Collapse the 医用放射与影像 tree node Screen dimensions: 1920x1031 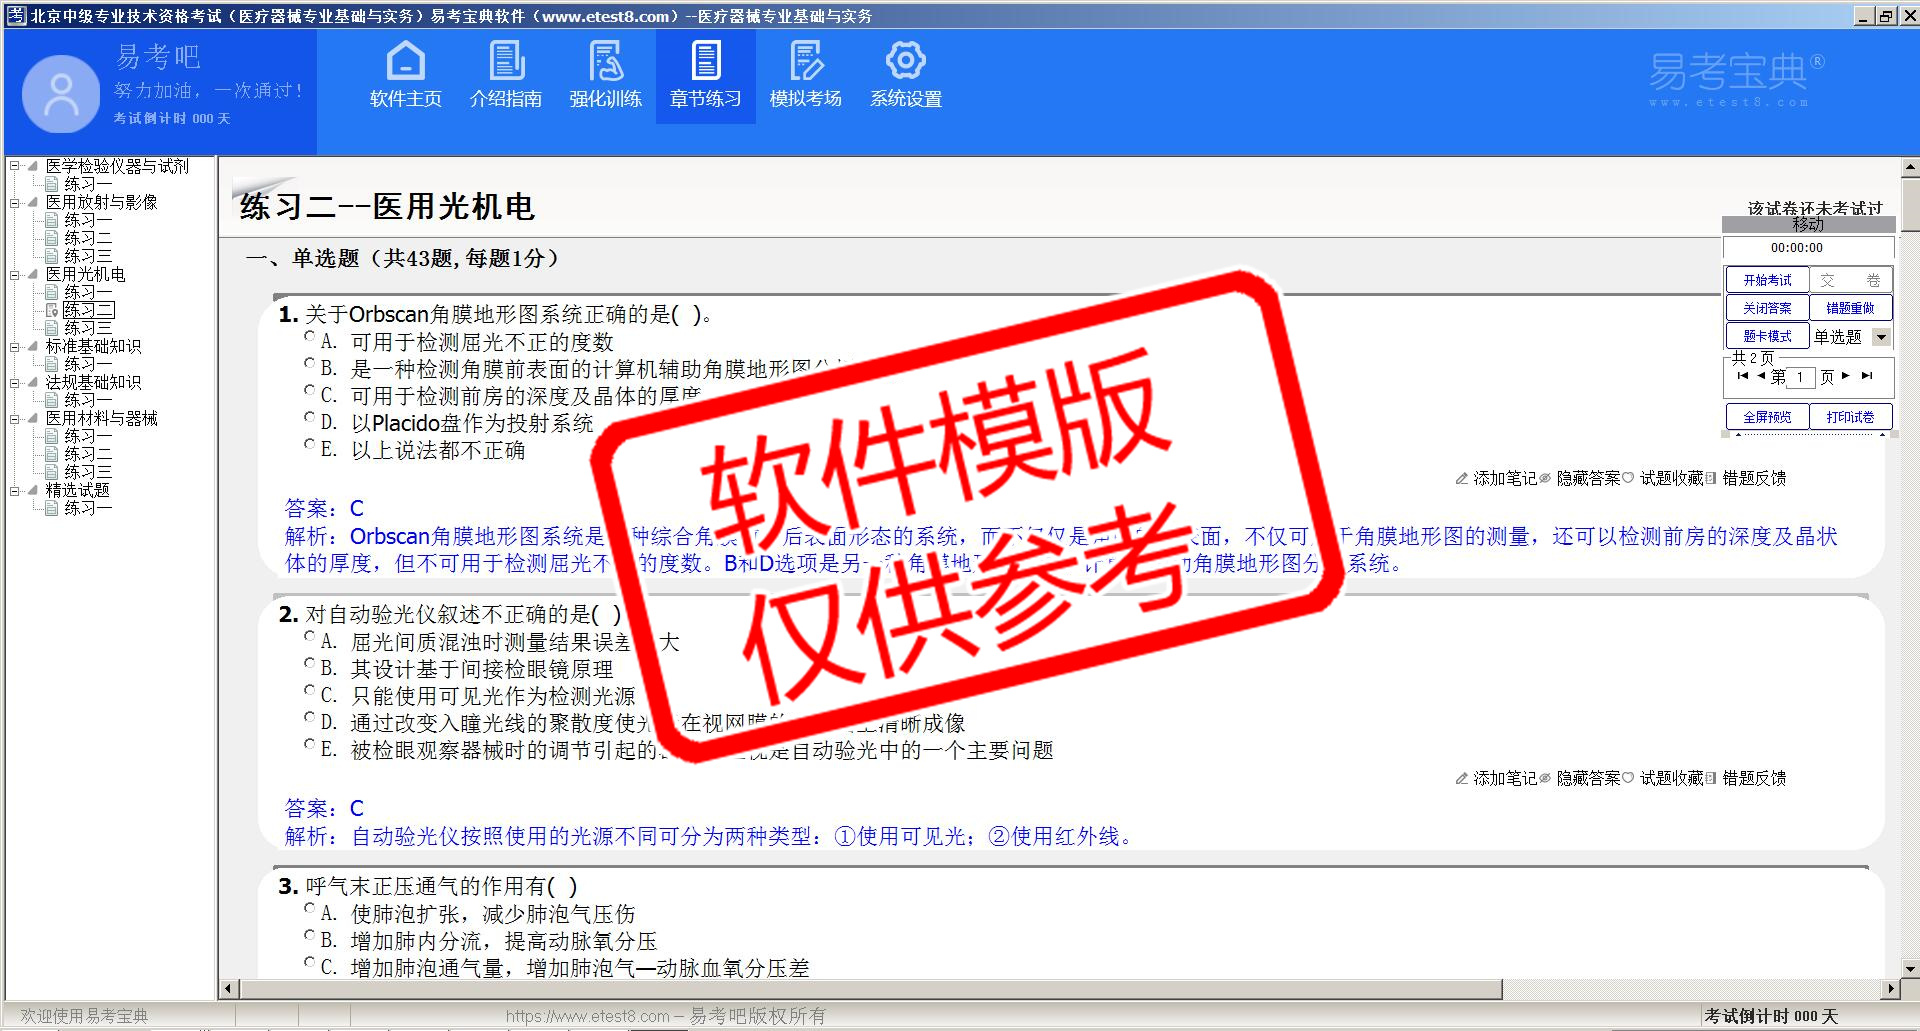pos(15,203)
